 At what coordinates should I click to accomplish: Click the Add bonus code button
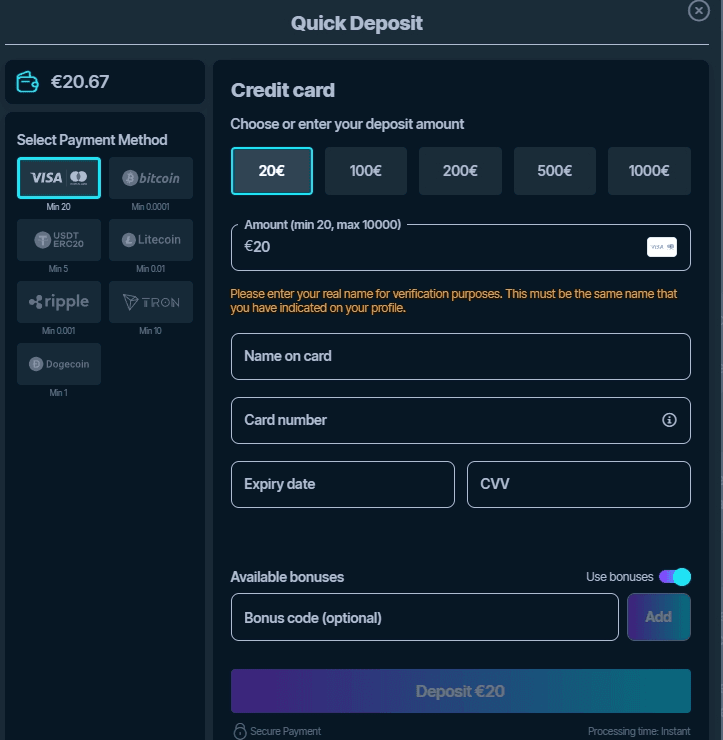coord(659,617)
